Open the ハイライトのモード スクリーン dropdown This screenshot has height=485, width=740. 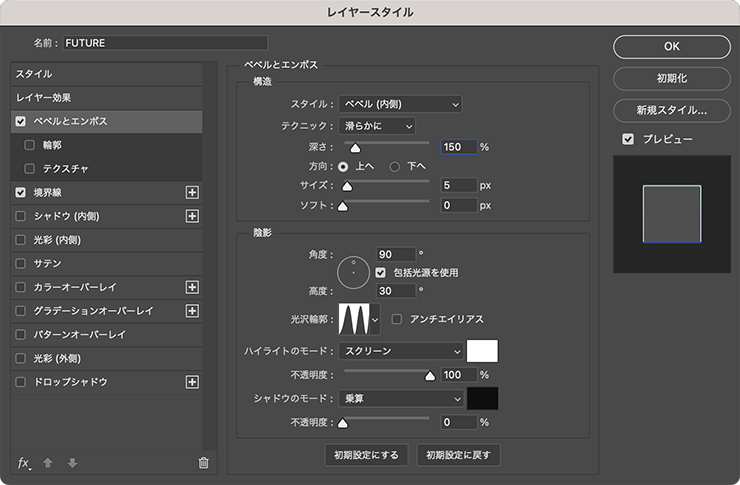400,351
